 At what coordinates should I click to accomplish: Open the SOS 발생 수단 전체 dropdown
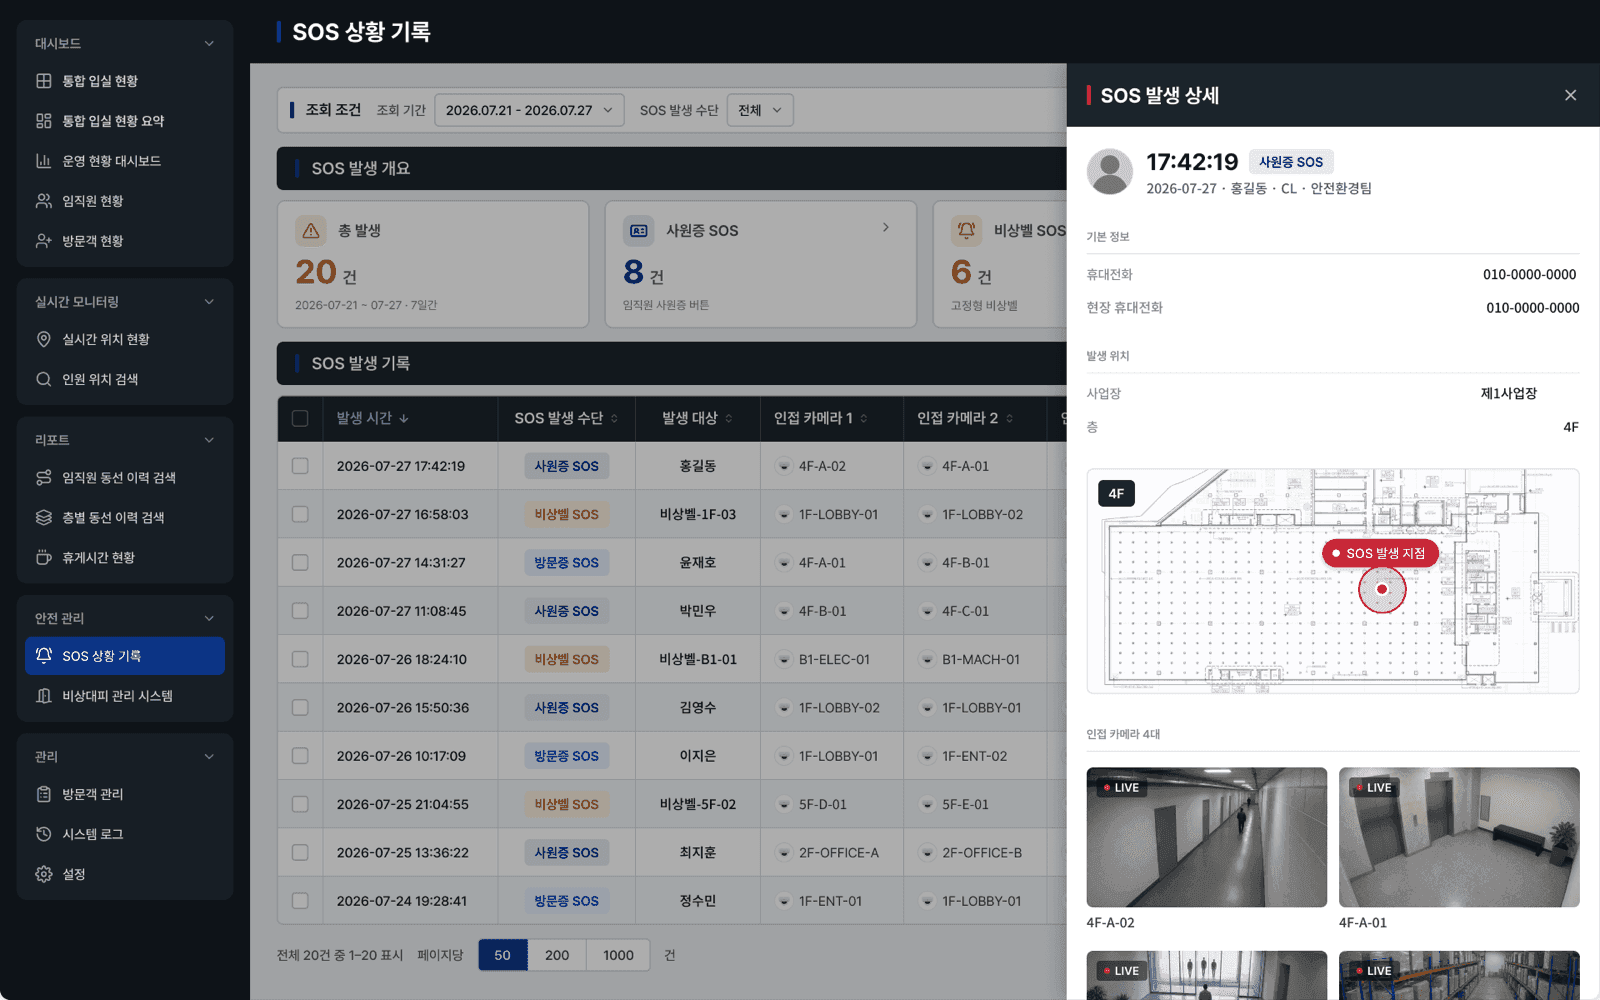[x=760, y=110]
